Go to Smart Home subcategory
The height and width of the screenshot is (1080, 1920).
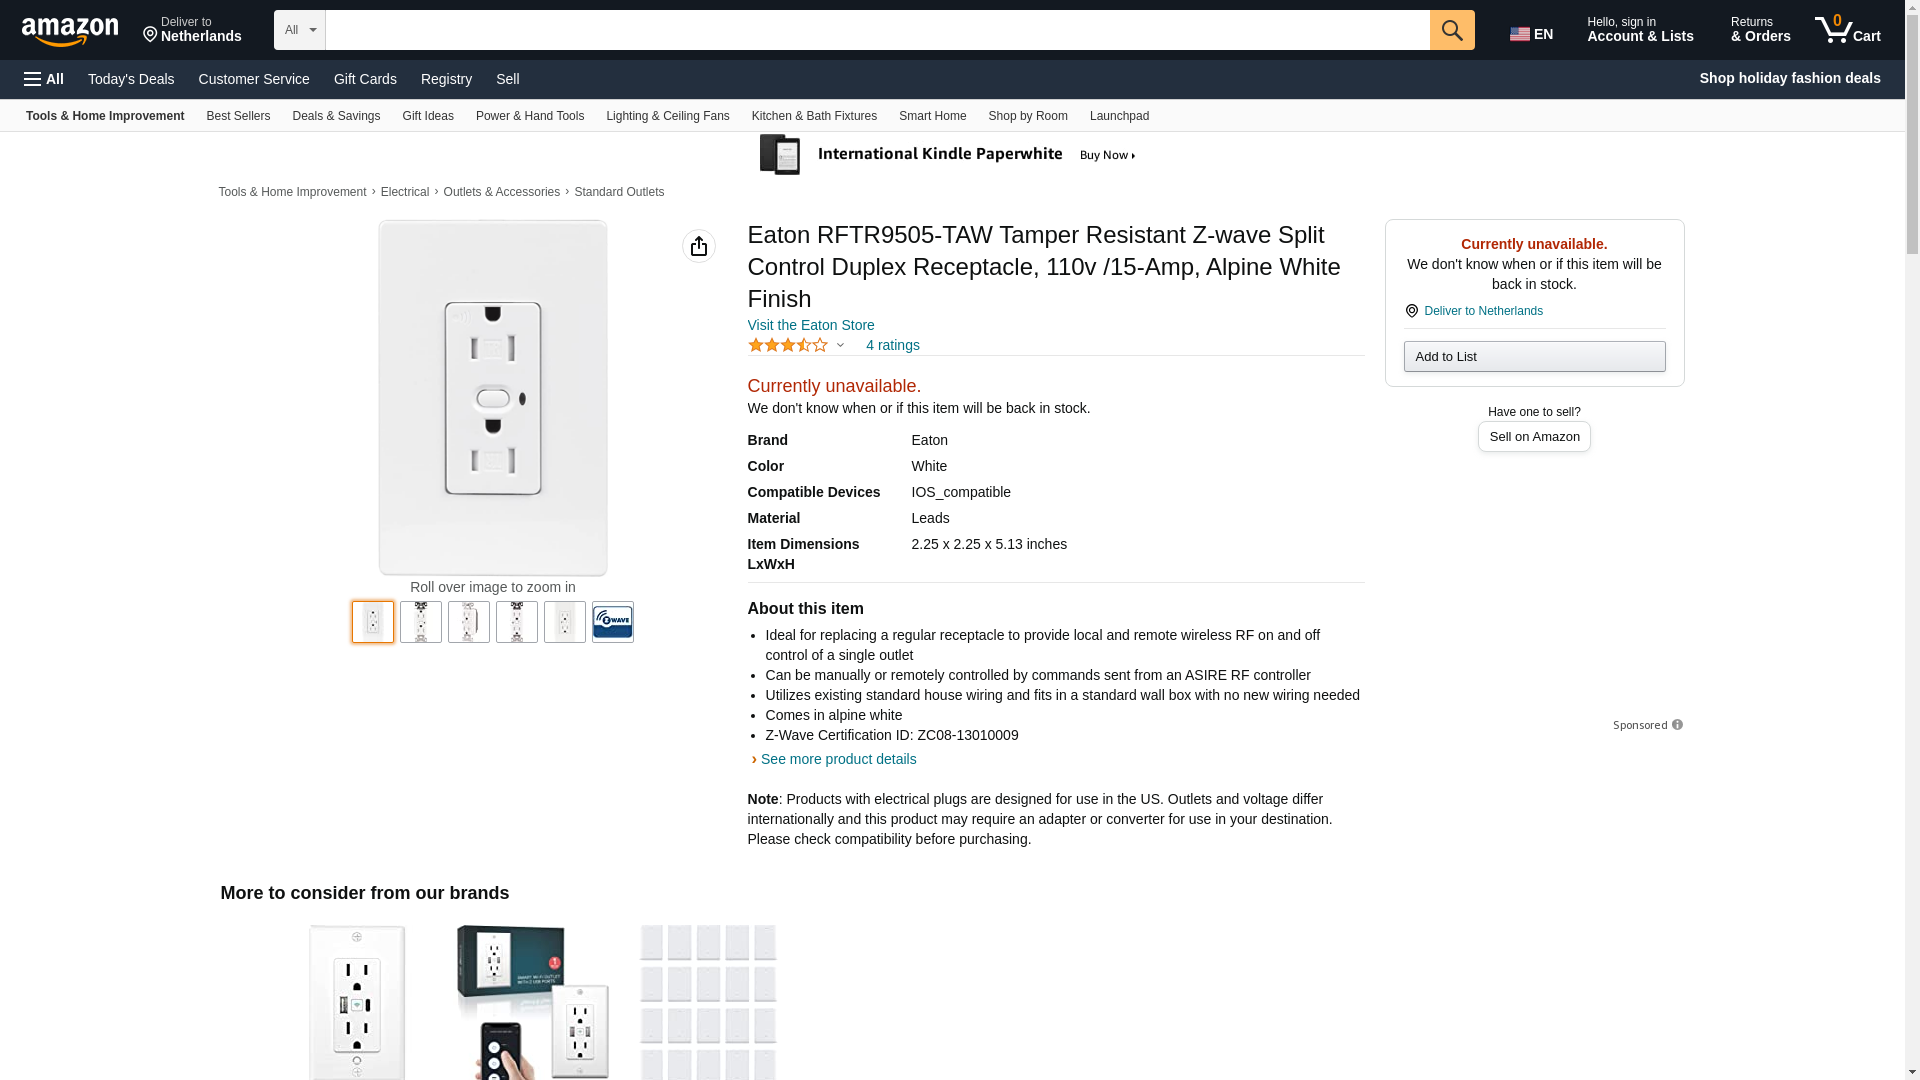(932, 116)
